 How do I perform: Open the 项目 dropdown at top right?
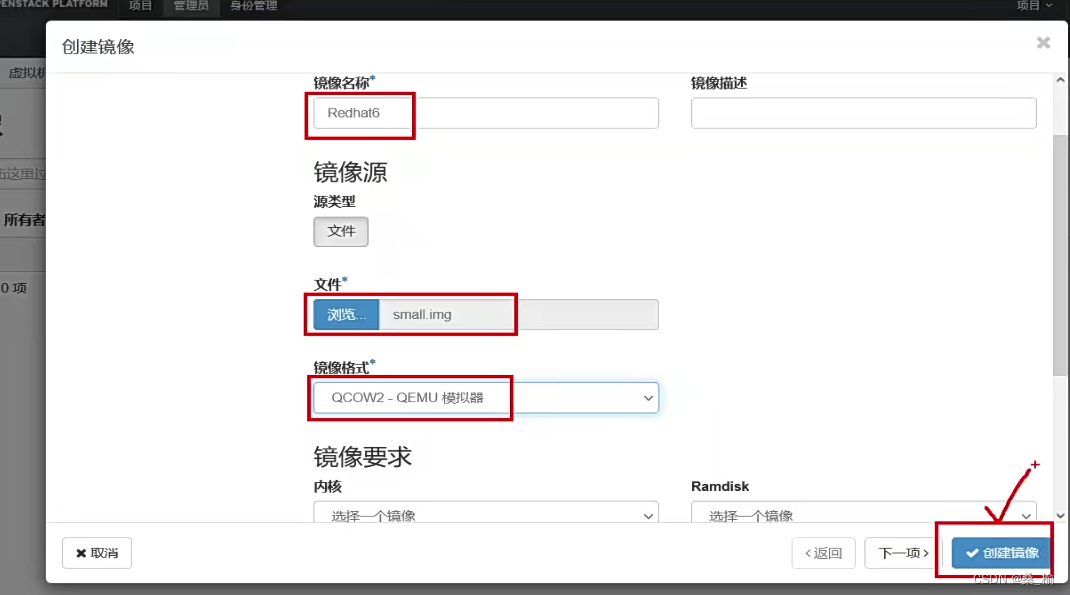(1034, 6)
